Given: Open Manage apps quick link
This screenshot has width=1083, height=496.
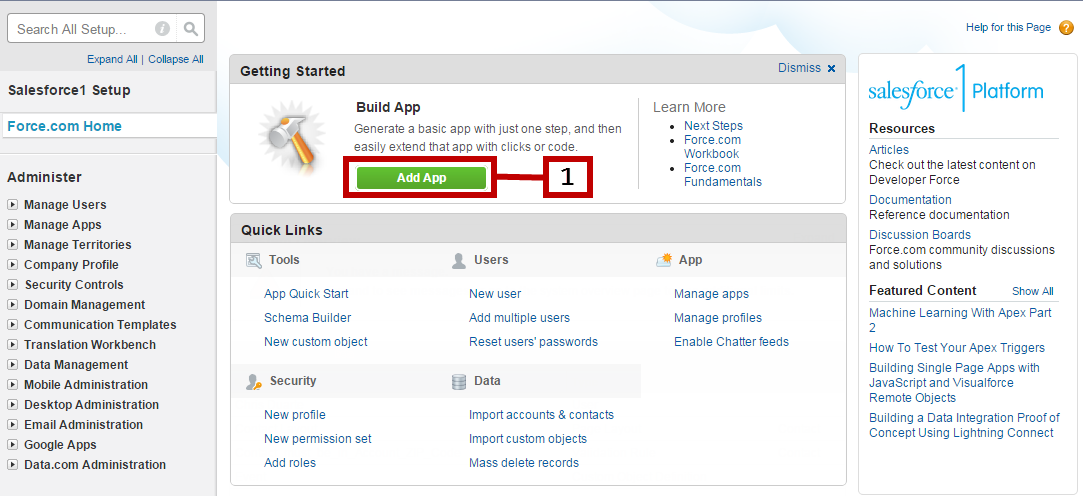Looking at the screenshot, I should pyautogui.click(x=711, y=294).
